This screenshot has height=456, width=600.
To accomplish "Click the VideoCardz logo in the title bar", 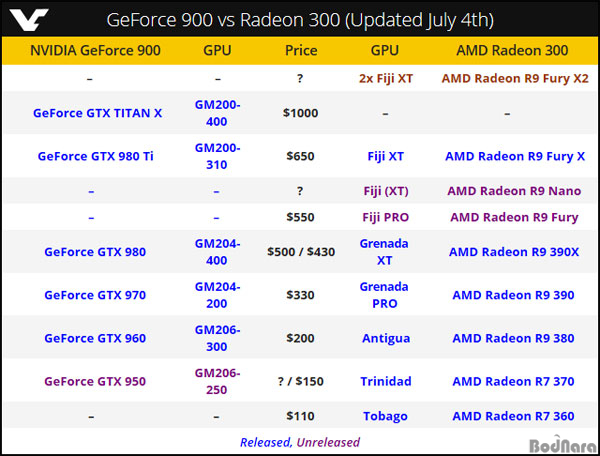I will click(31, 19).
